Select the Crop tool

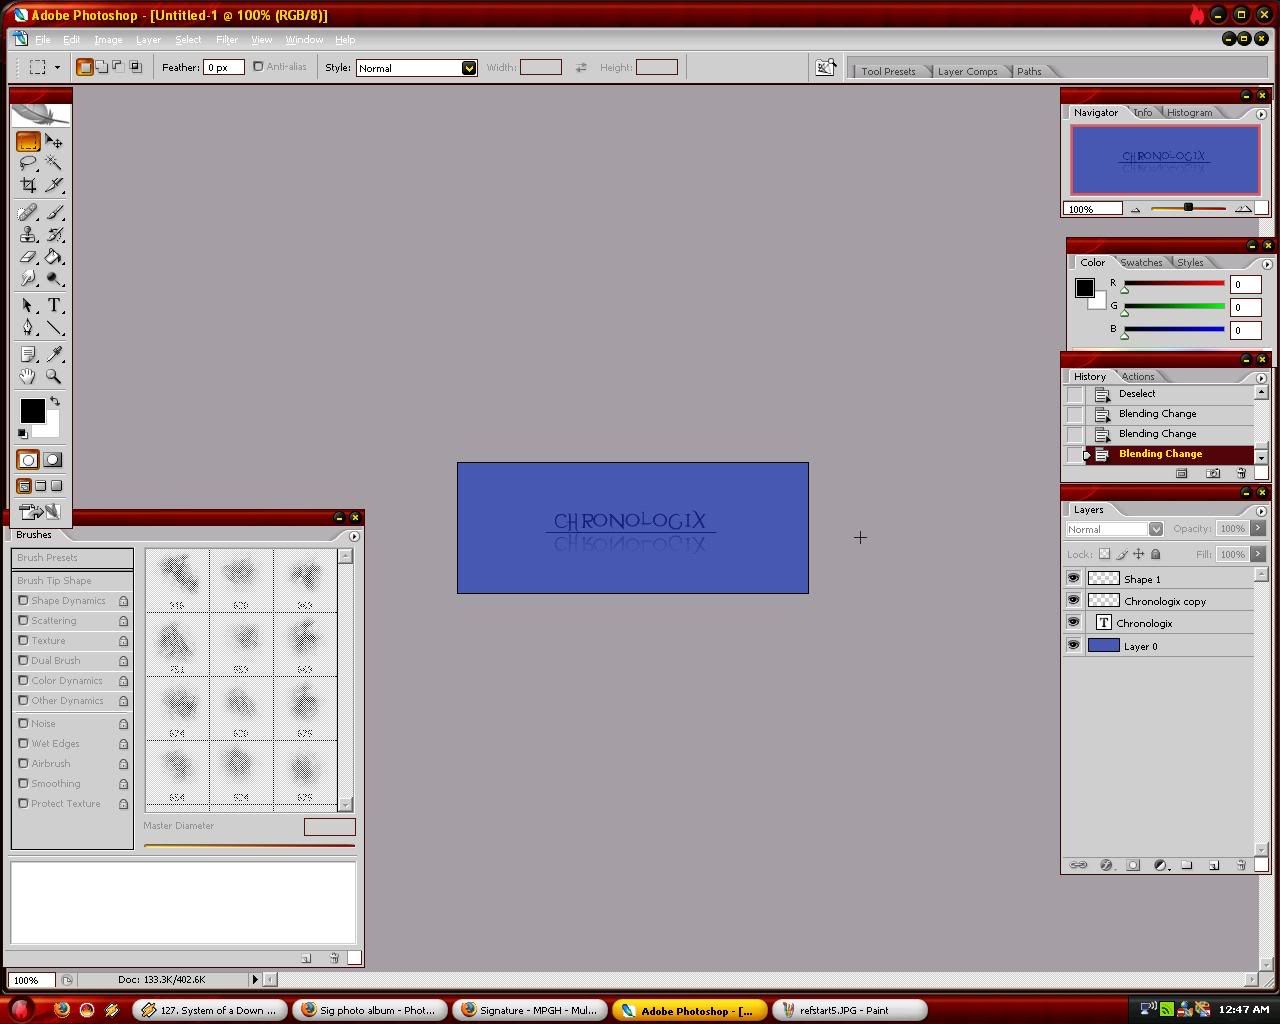28,185
